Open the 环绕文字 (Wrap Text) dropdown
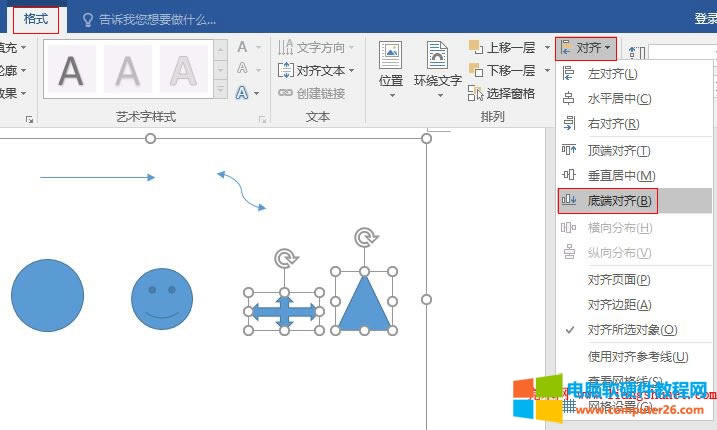Screen dimensions: 717x430 click(437, 70)
